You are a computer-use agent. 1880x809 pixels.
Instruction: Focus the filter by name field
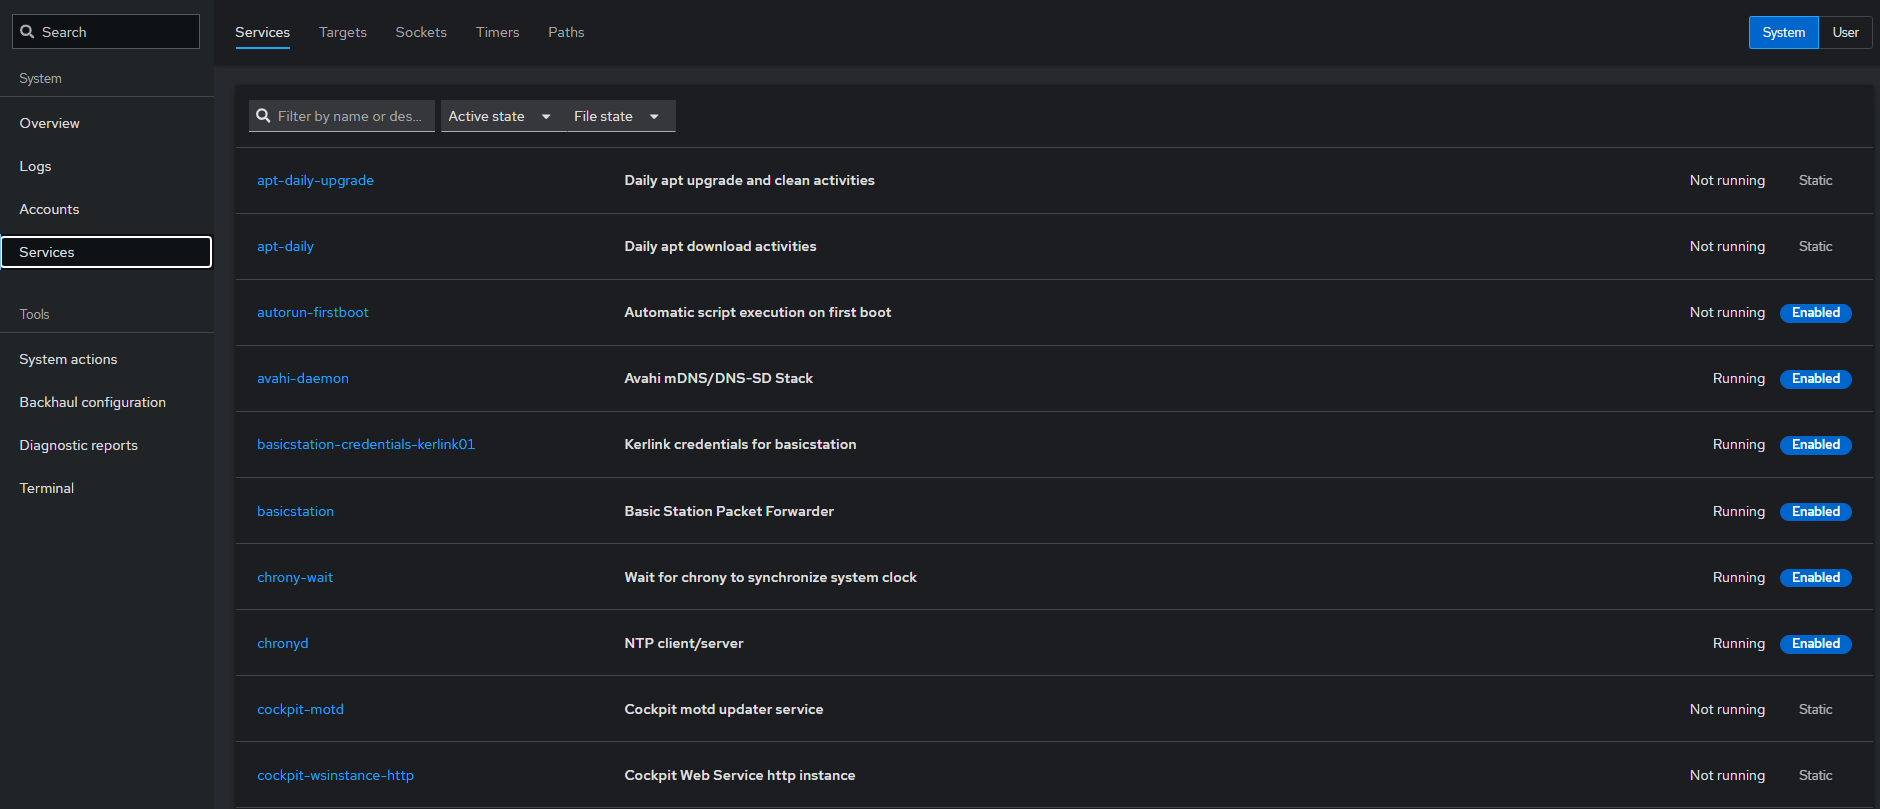342,116
